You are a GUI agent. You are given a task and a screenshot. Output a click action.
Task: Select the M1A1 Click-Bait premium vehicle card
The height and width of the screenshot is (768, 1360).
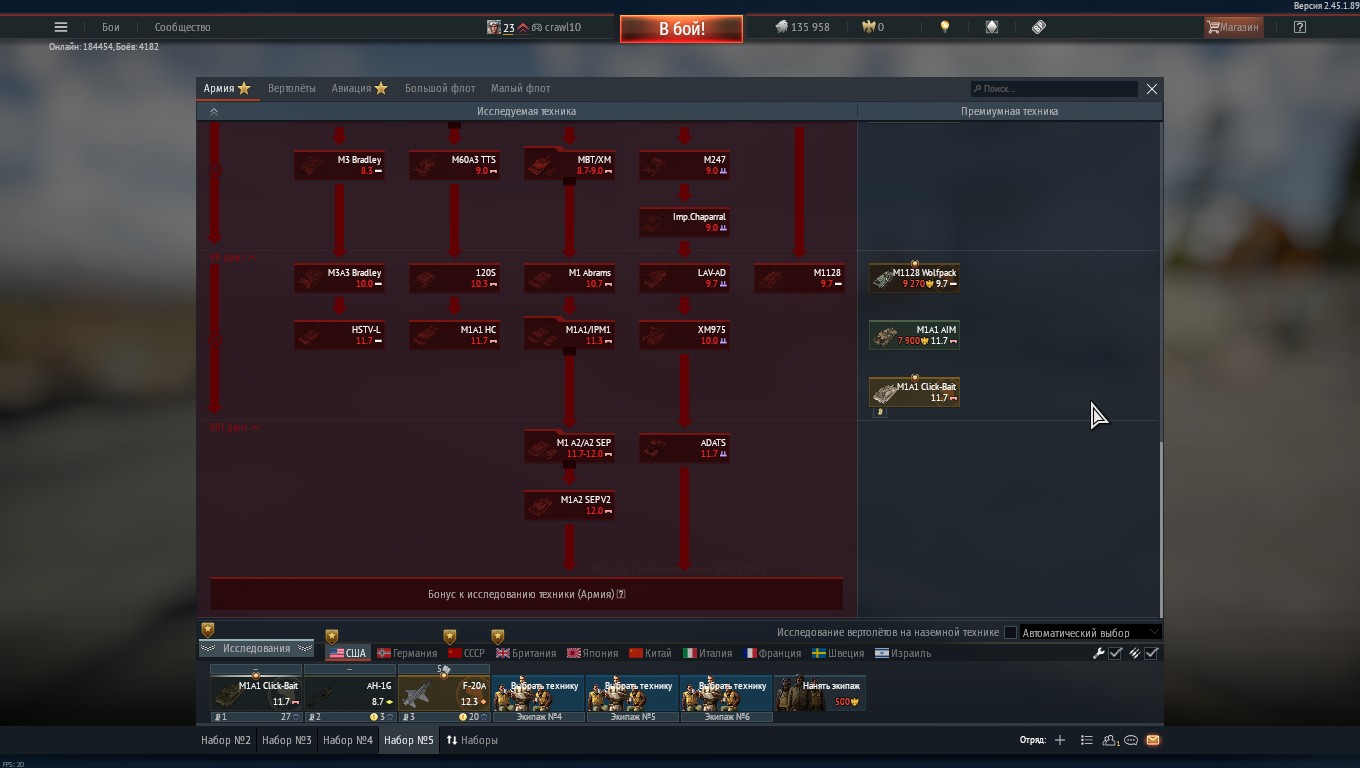(x=914, y=392)
